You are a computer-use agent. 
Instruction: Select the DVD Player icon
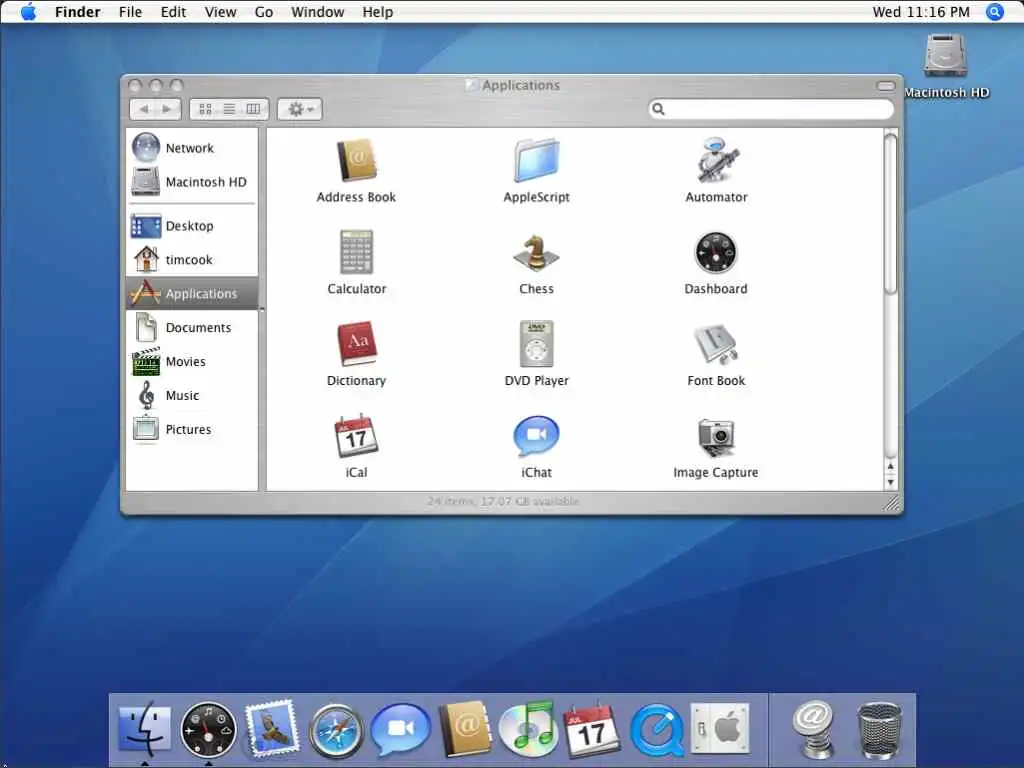point(536,344)
